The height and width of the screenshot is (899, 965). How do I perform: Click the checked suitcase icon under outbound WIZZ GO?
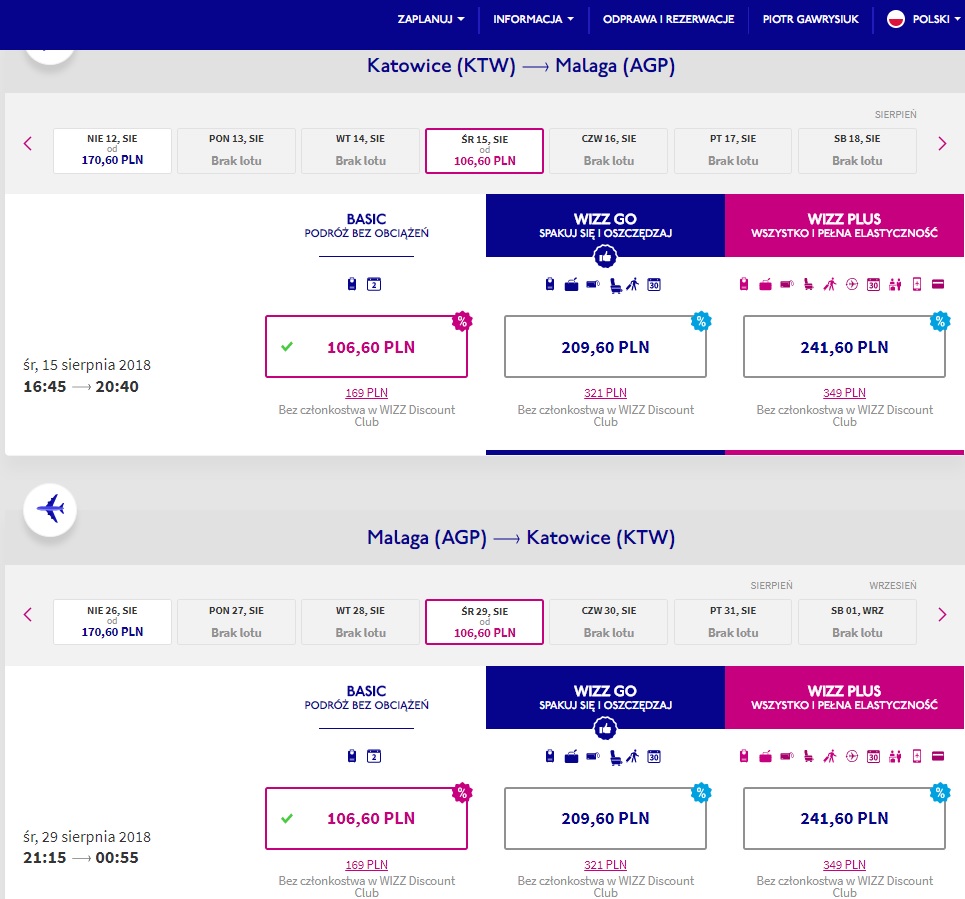(571, 284)
